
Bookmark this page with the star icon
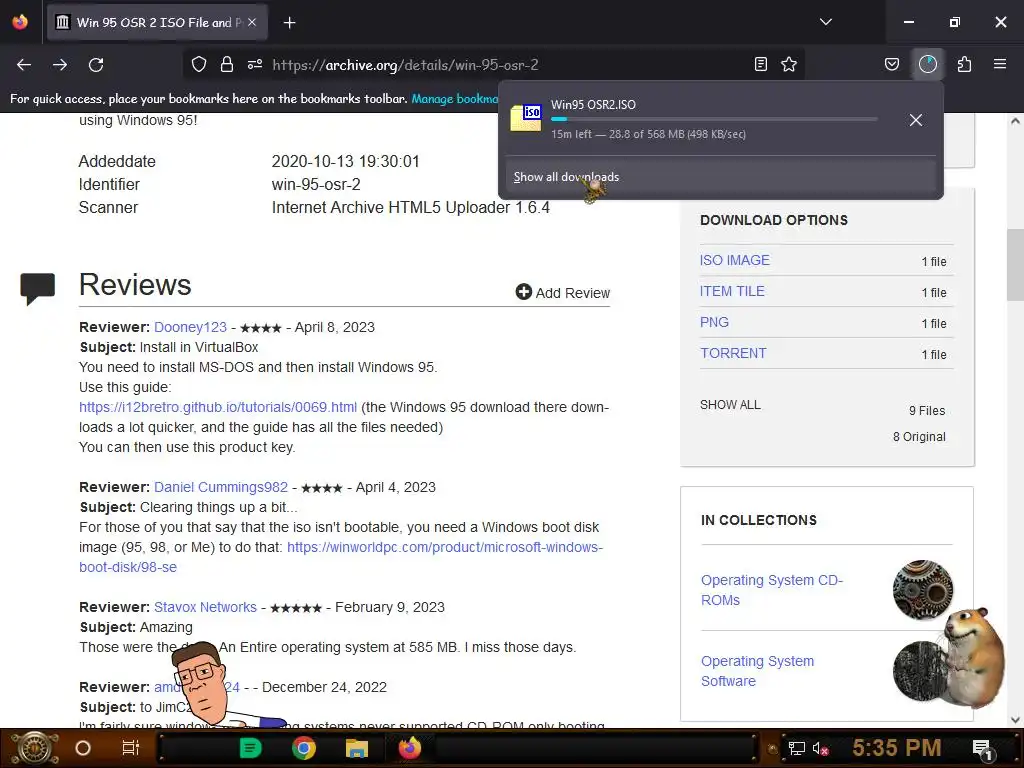click(x=789, y=65)
